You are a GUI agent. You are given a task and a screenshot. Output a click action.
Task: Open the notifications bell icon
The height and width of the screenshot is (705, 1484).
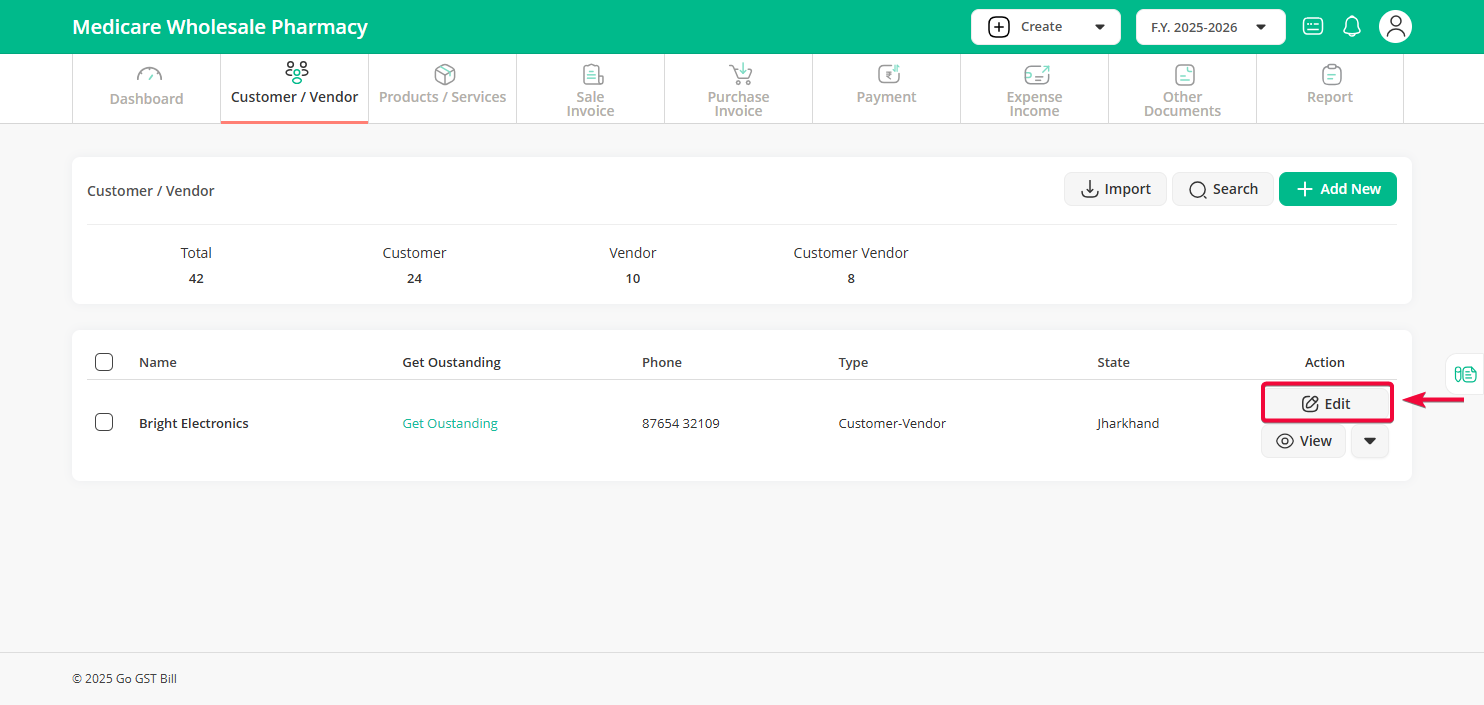1352,27
